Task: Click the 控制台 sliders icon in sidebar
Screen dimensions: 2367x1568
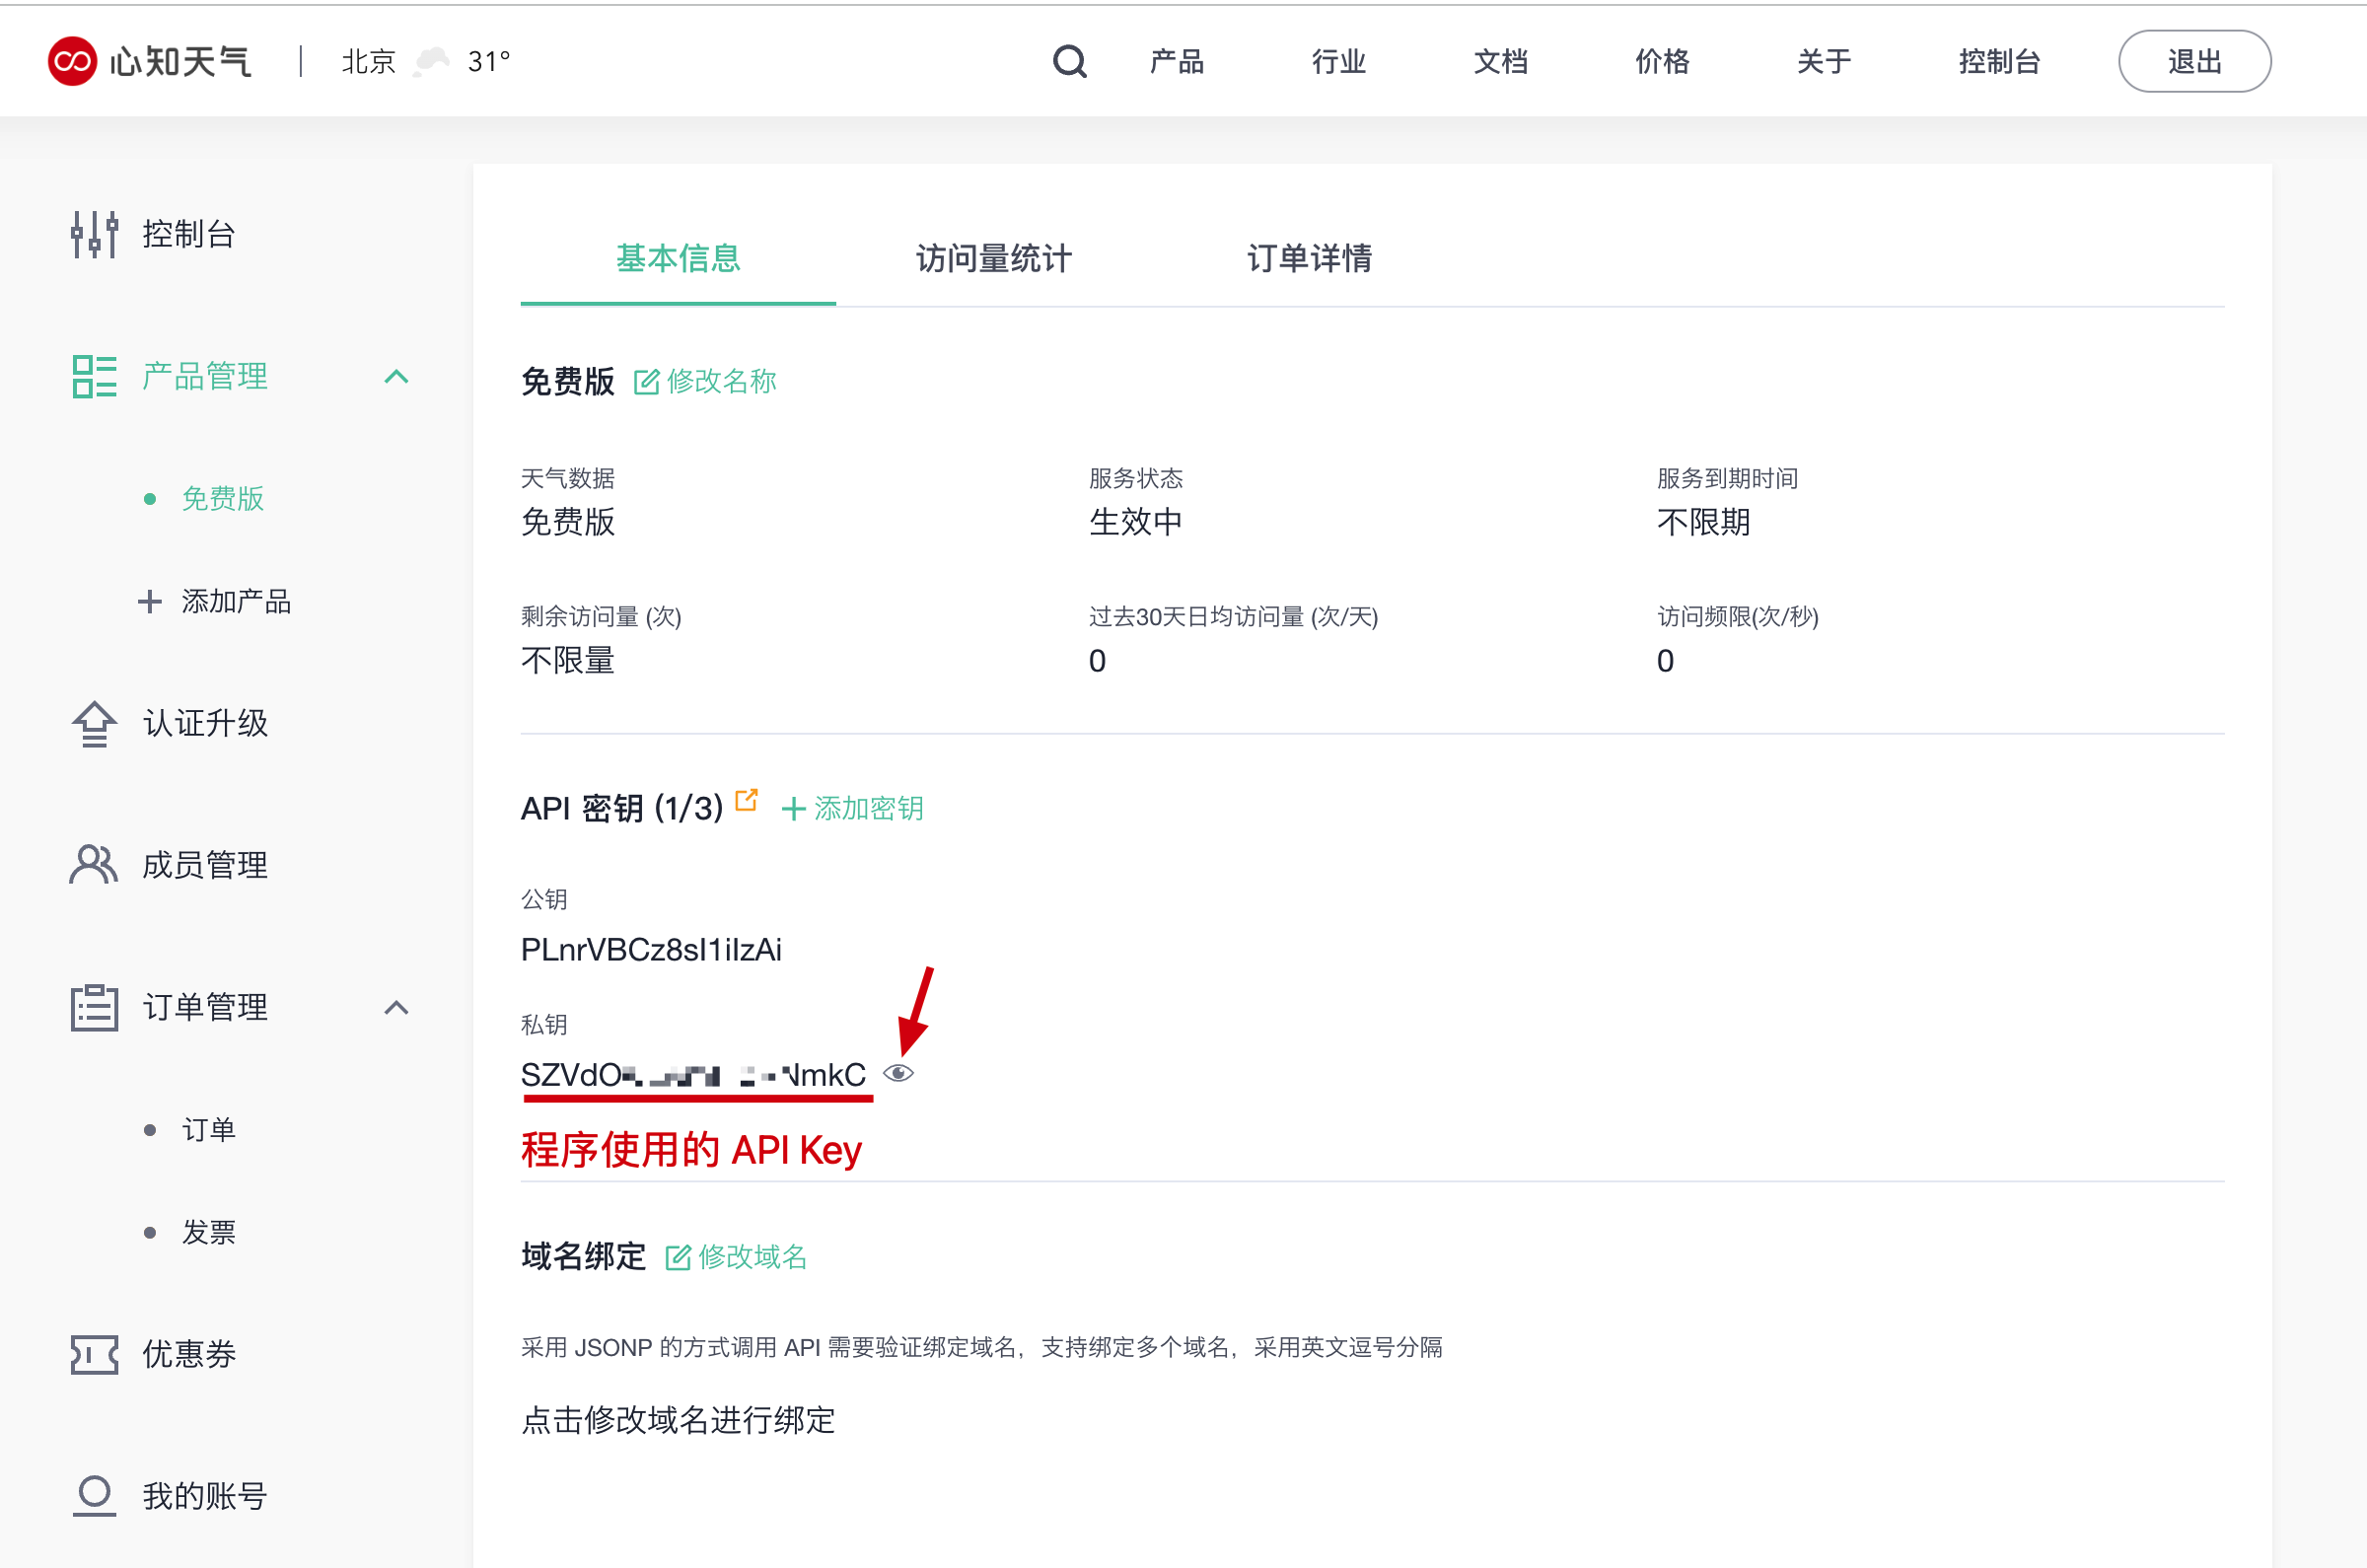Action: 94,234
